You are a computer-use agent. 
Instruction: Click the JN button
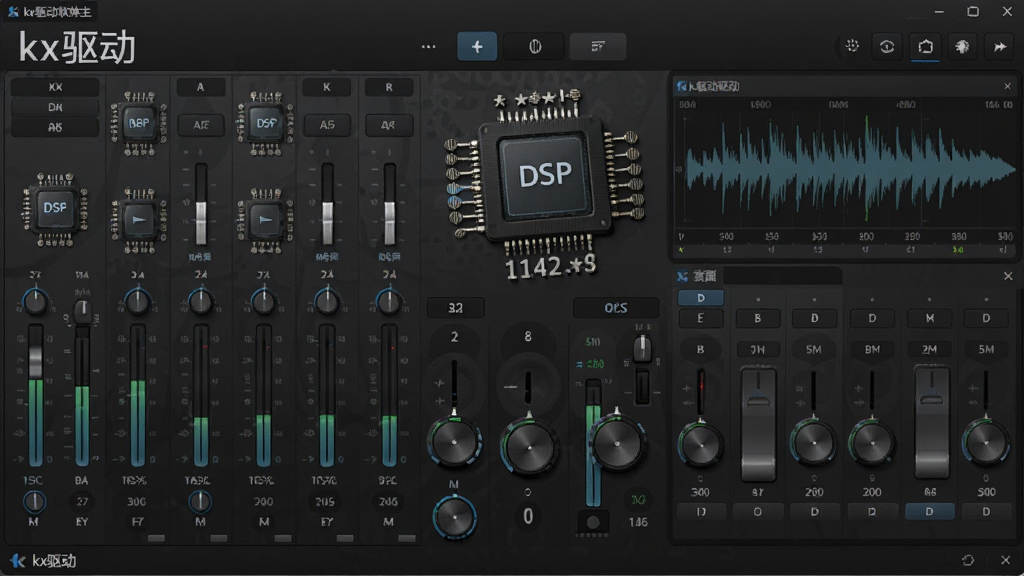point(758,349)
